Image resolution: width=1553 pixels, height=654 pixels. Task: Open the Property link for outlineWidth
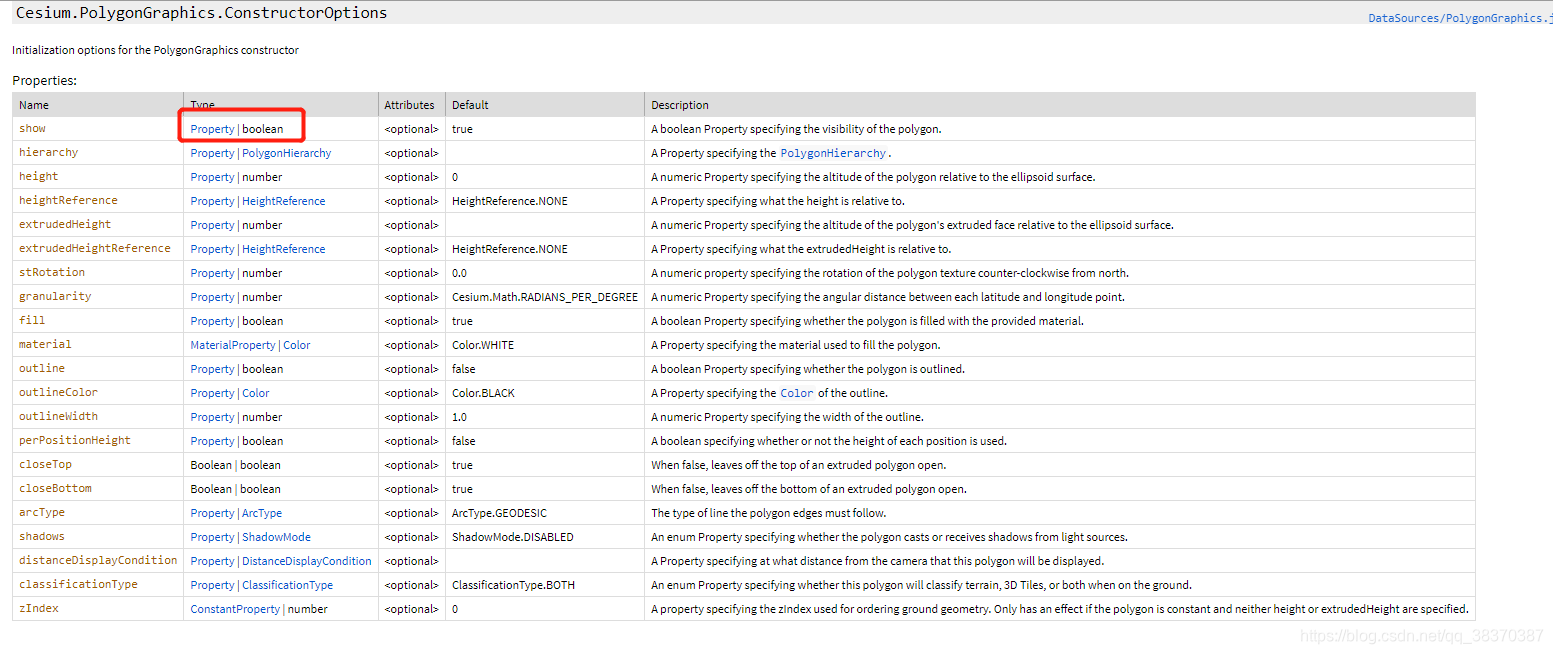pos(211,416)
